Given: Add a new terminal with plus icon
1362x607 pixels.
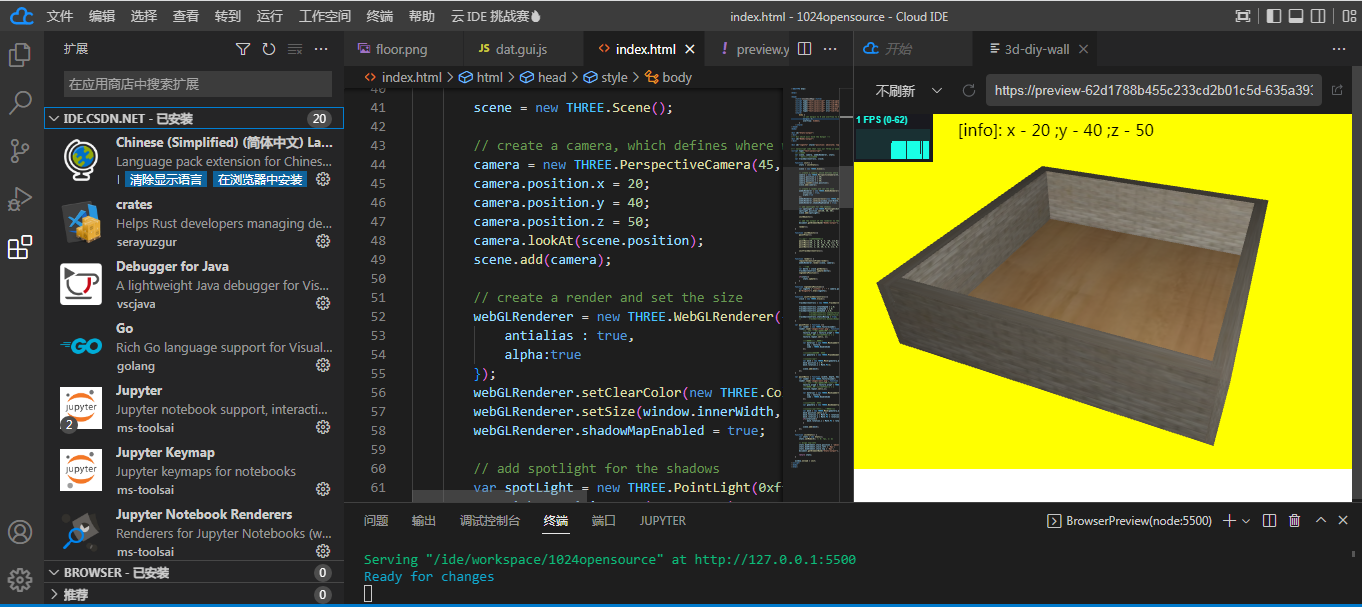Looking at the screenshot, I should point(1230,520).
